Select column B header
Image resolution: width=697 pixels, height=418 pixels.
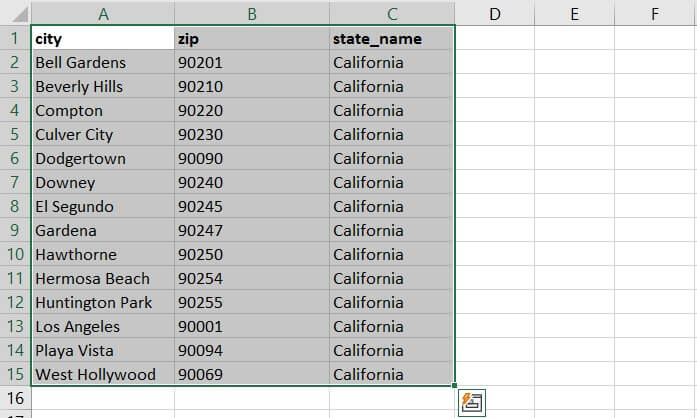click(252, 14)
